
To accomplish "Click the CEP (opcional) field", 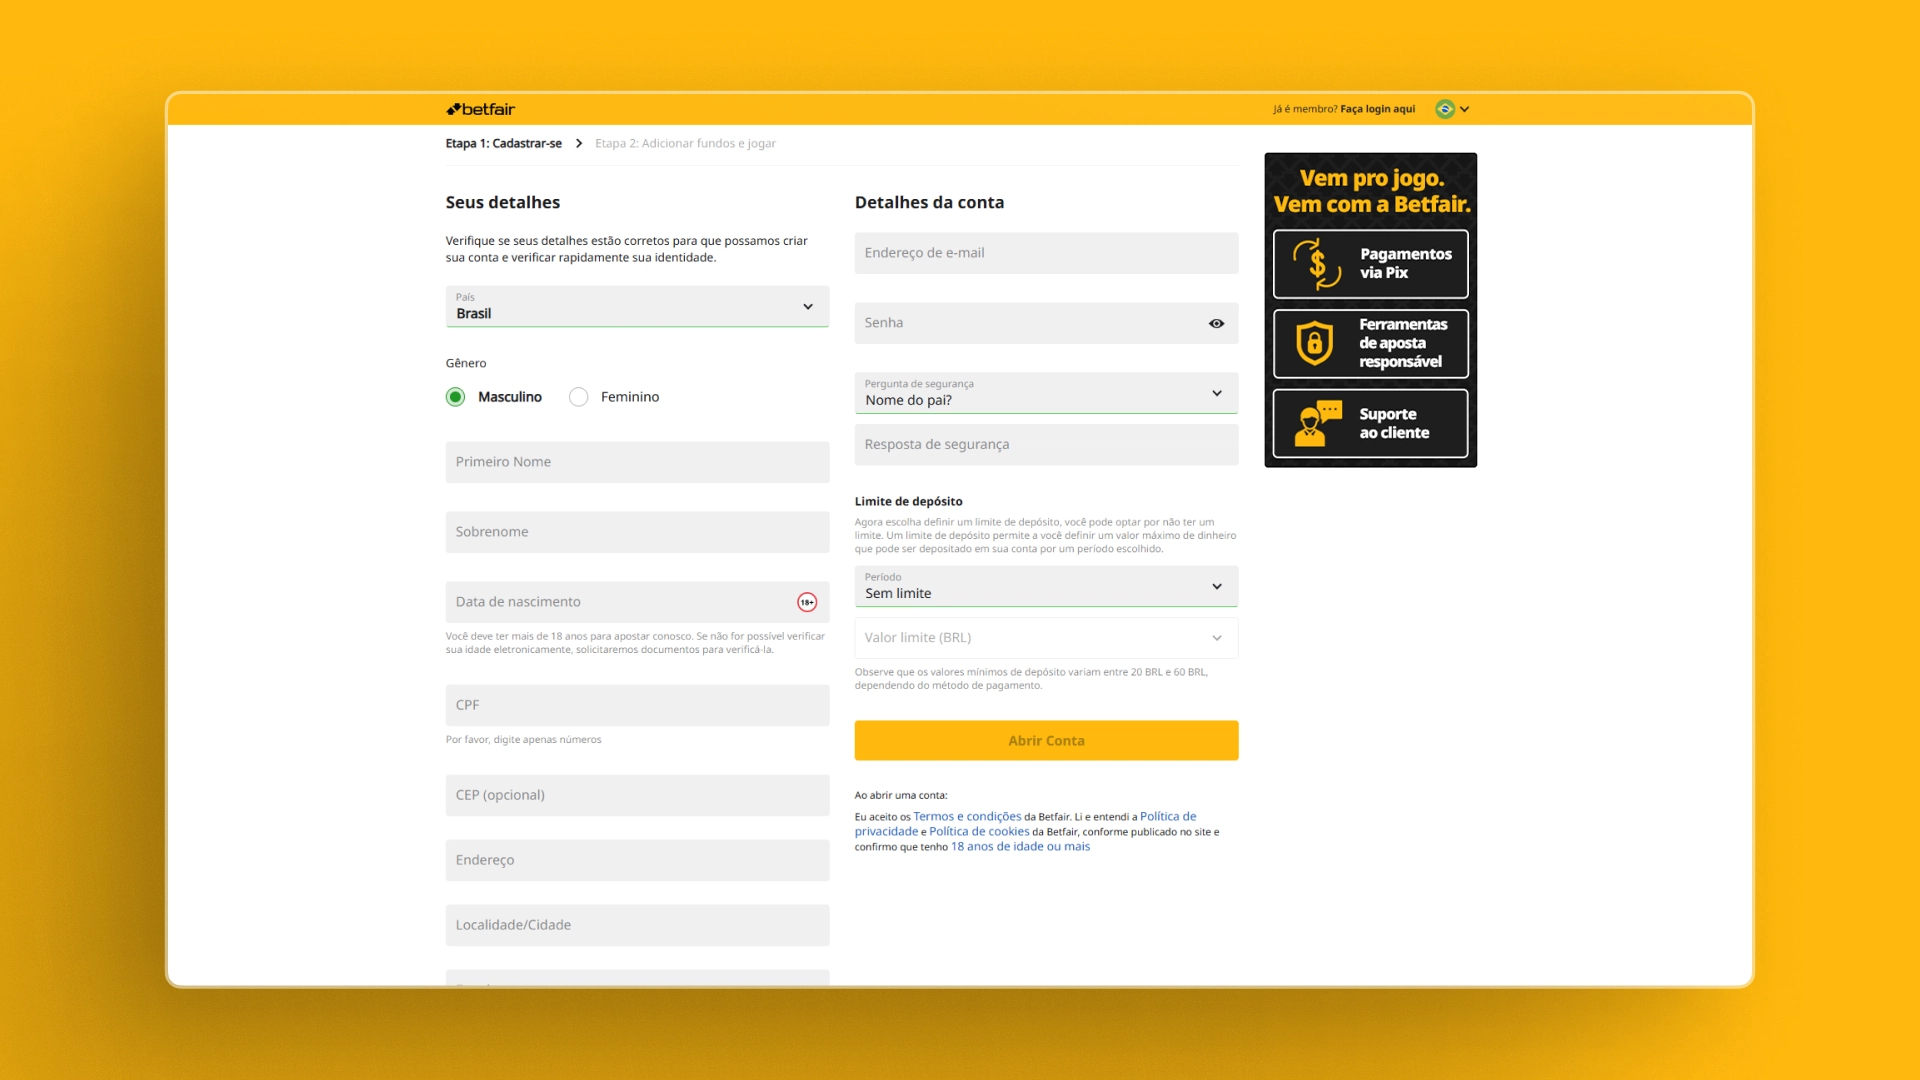I will 637,795.
